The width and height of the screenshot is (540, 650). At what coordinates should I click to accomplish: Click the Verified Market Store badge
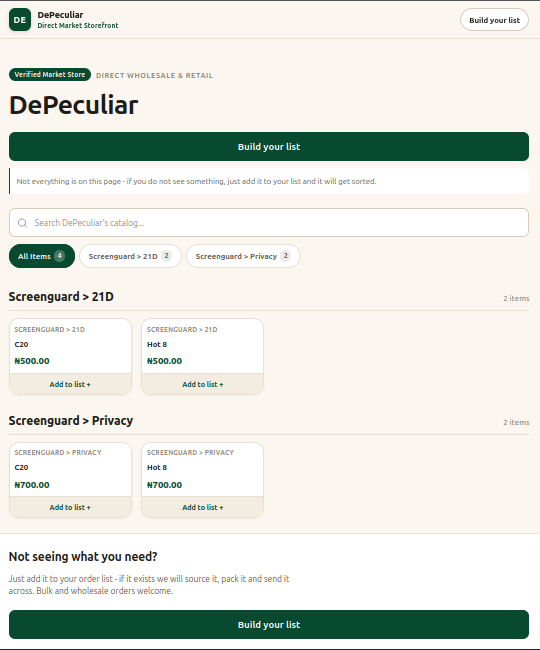[50, 75]
